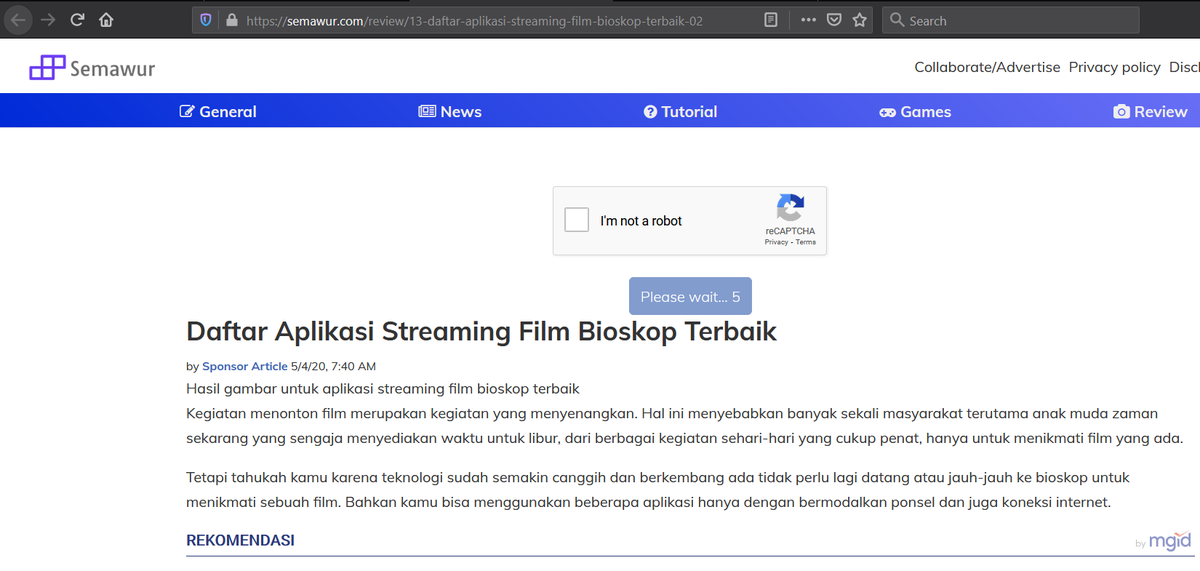Show site security info via padlock icon
Screen dimensions: 1200x571
(x=232, y=20)
